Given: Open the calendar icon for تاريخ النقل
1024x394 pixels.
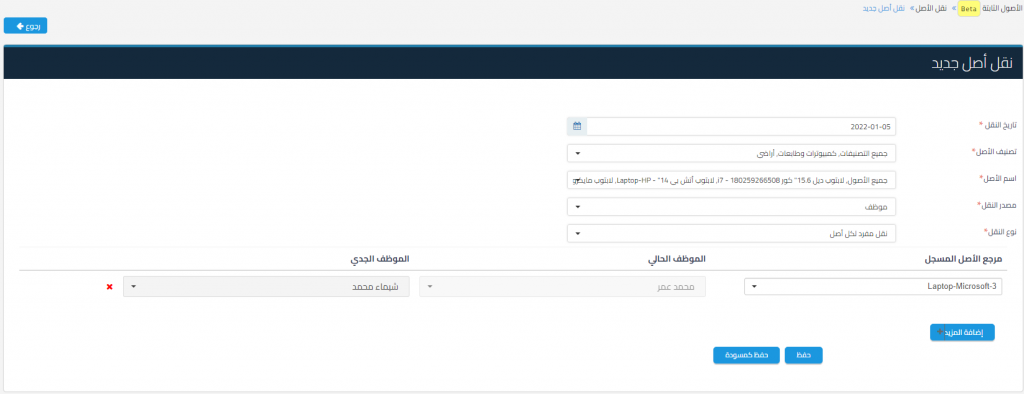Looking at the screenshot, I should tap(577, 126).
